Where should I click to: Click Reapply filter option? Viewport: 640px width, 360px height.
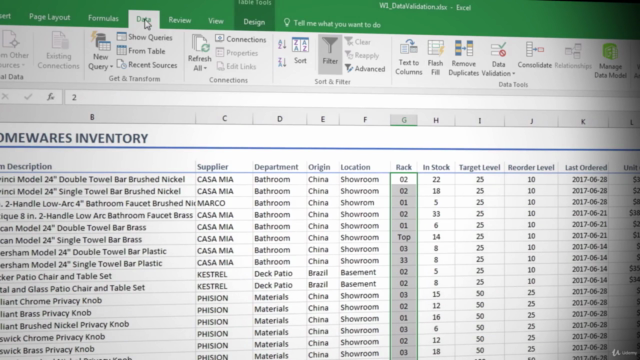pyautogui.click(x=362, y=55)
